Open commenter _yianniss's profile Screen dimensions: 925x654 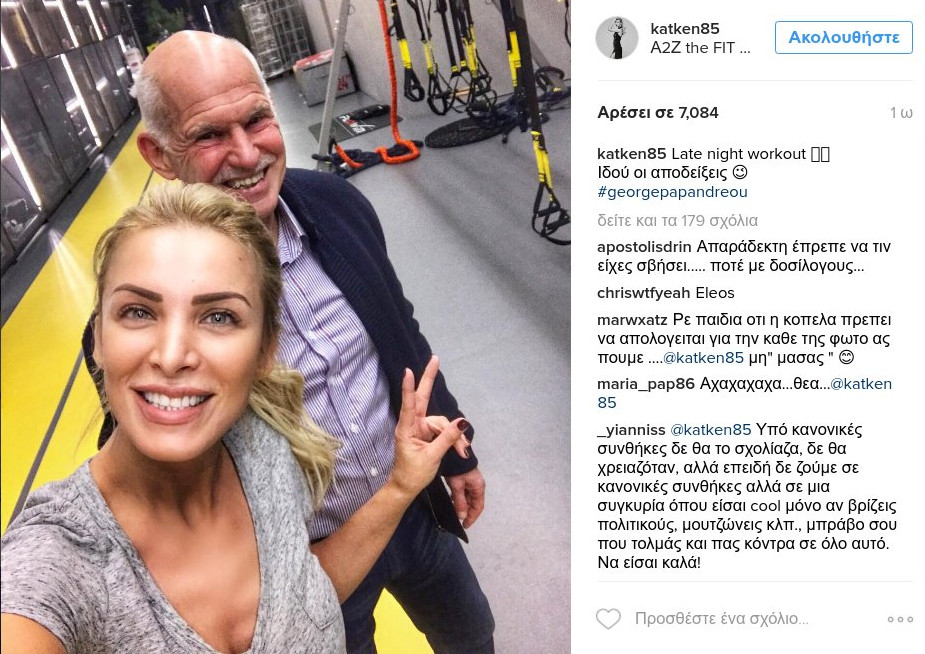coord(631,429)
